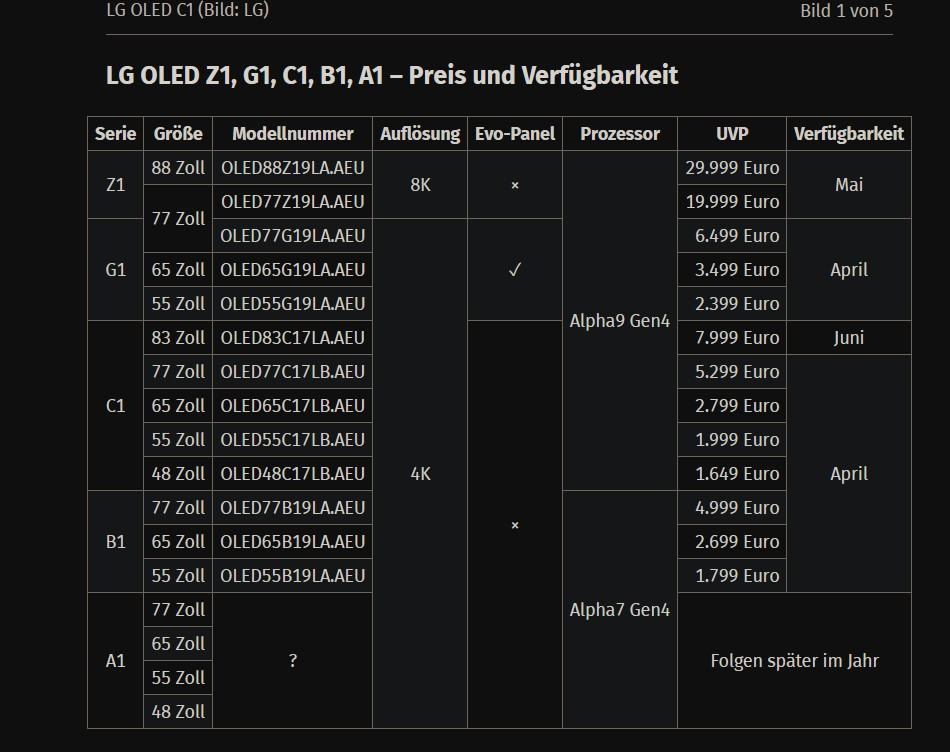The image size is (950, 752).
Task: Click the Evo-Panel cross in Z1 row
Action: [515, 185]
